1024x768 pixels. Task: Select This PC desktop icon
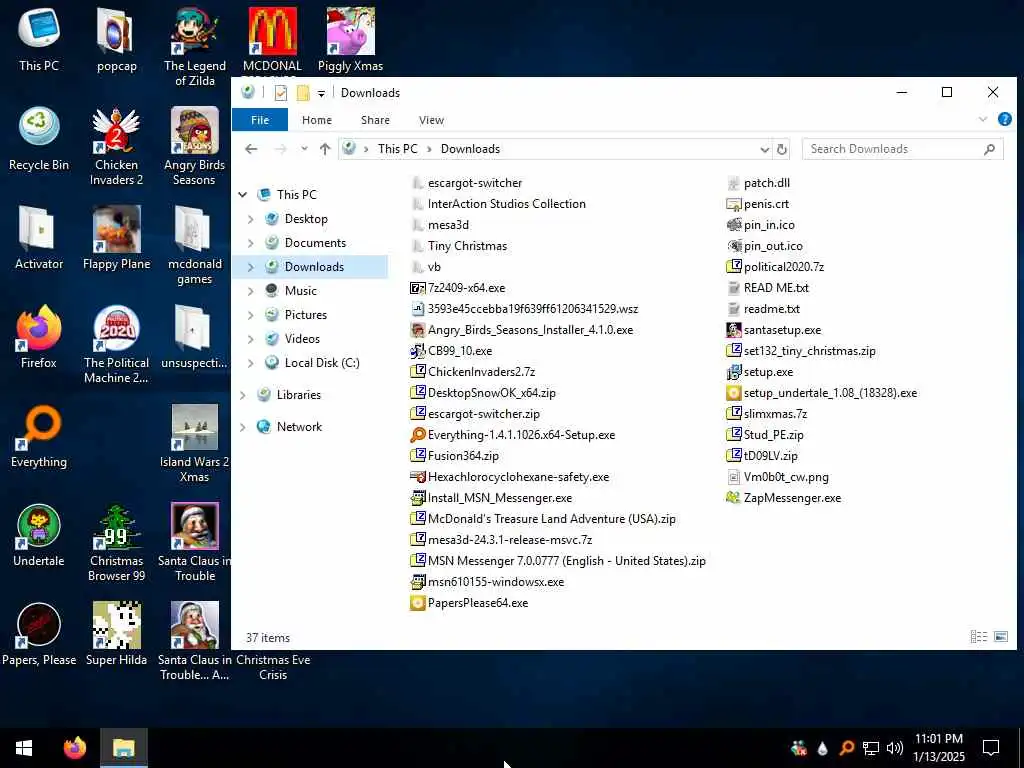[x=39, y=39]
